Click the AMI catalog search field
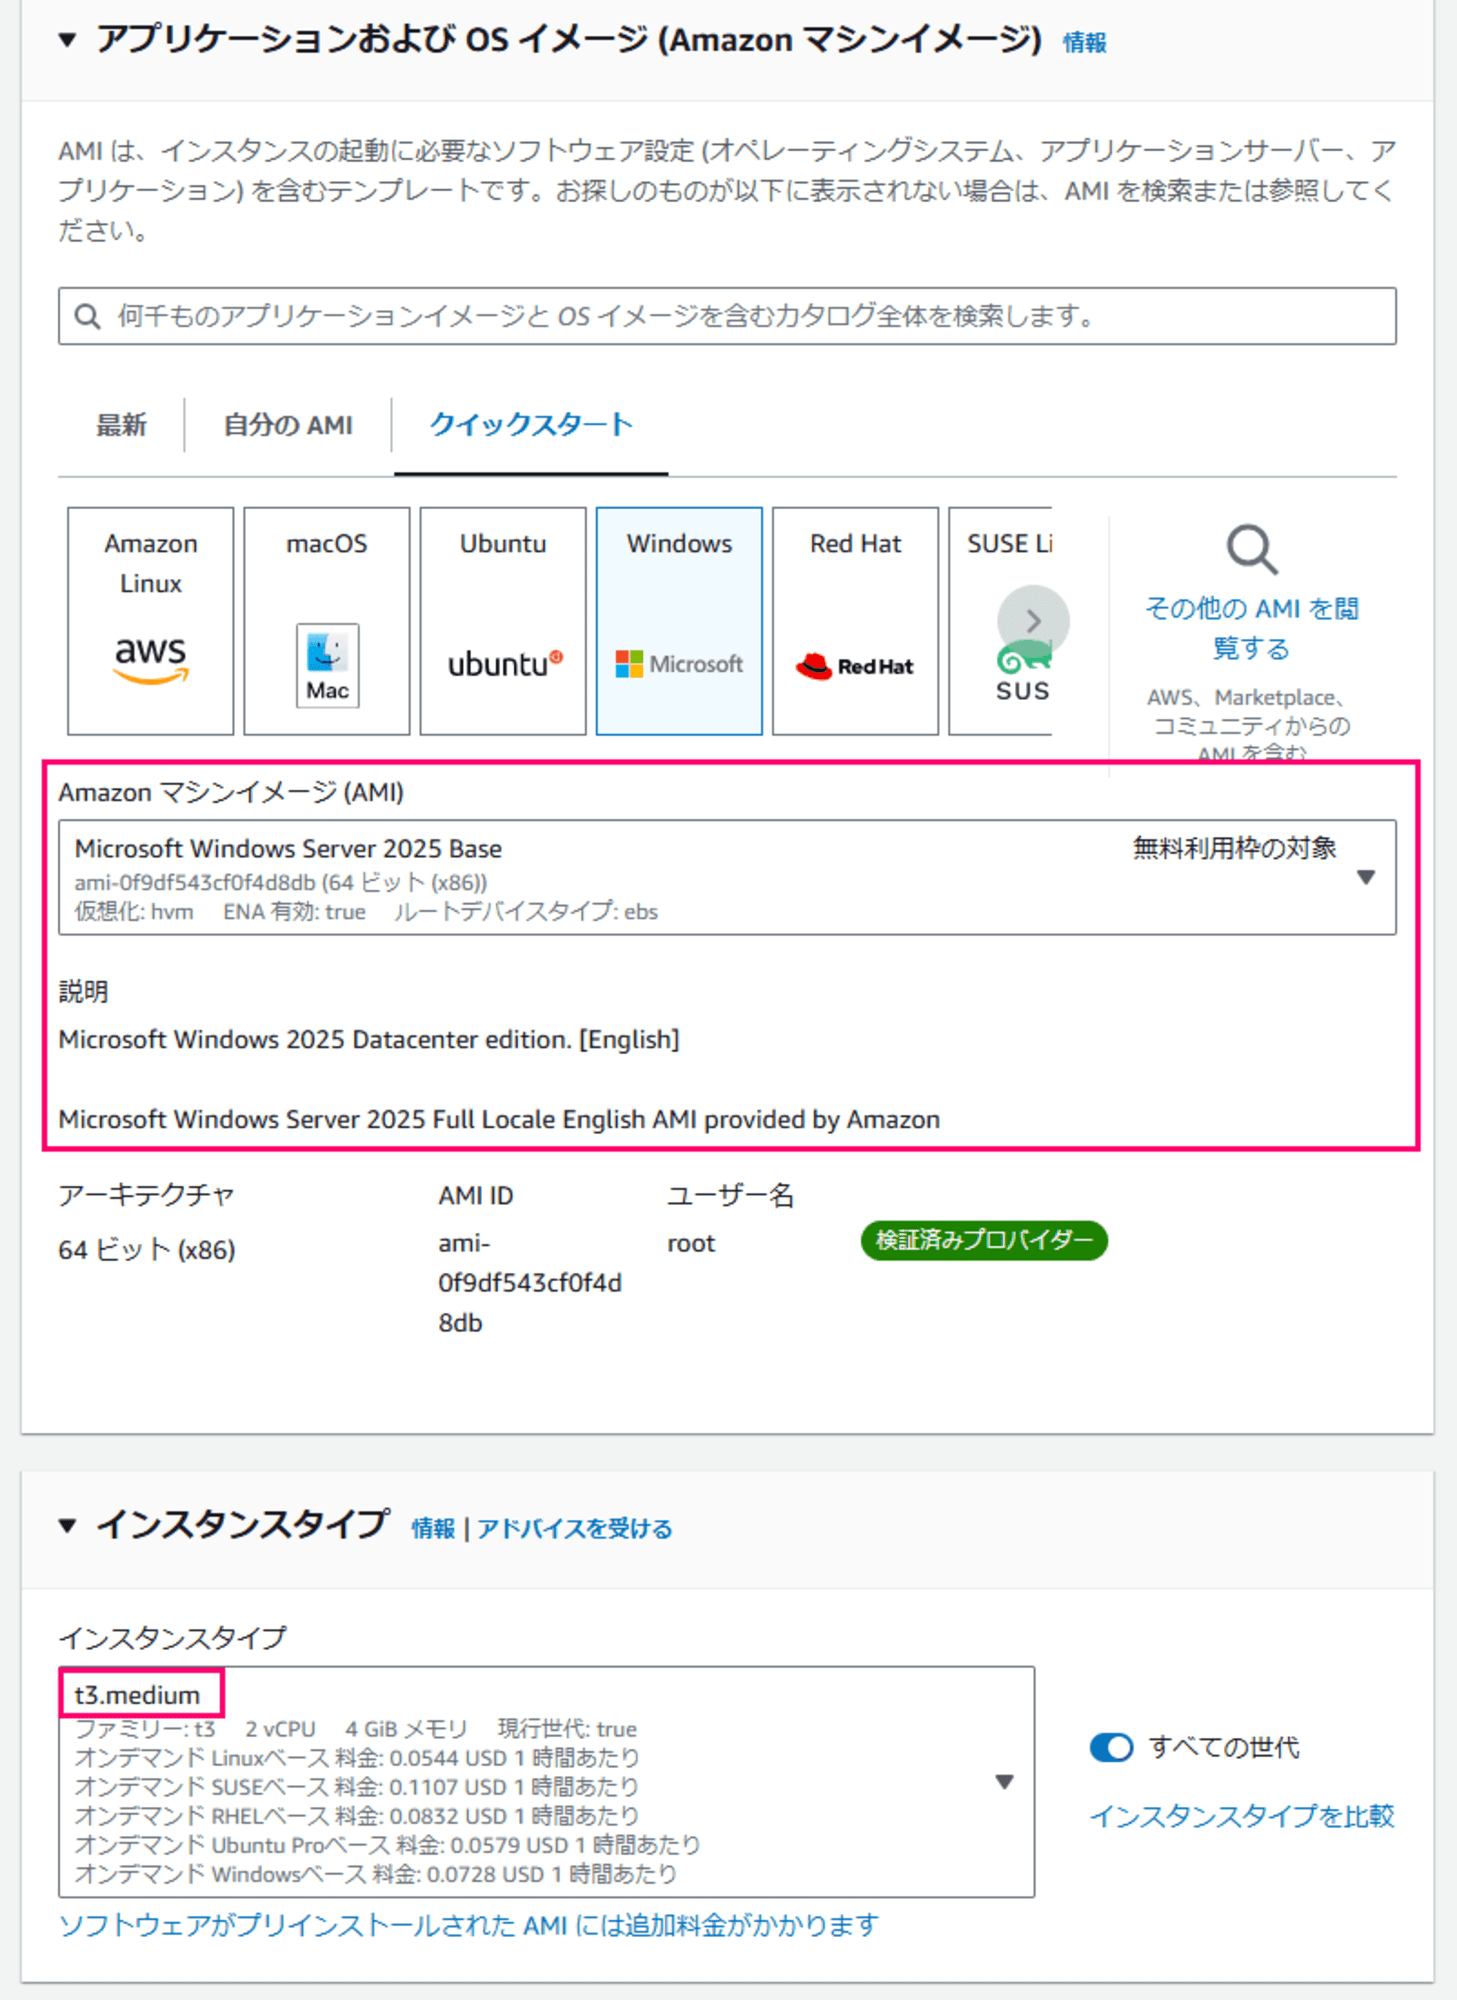 (727, 317)
